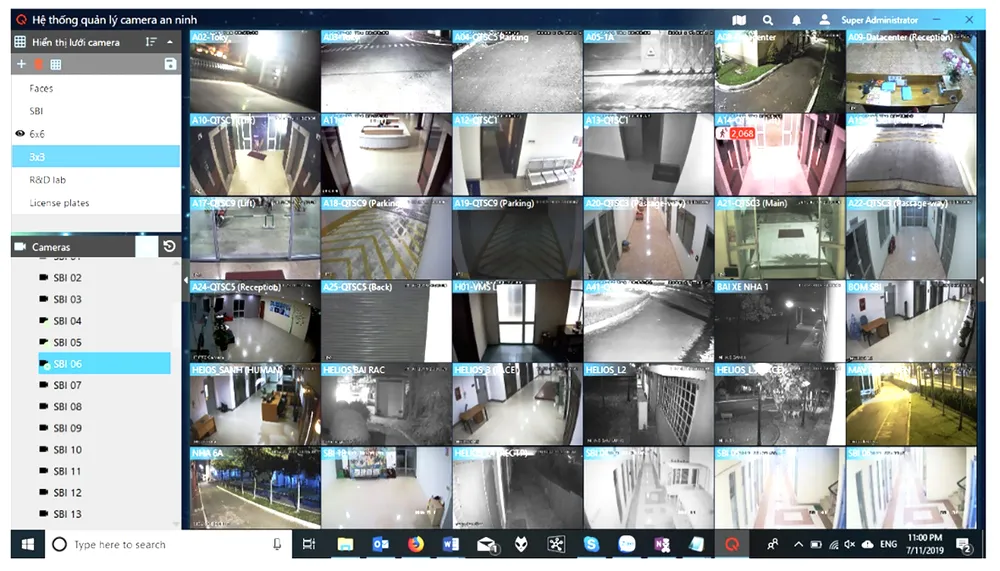
Task: Click the search magnifier in the title bar
Action: [768, 20]
